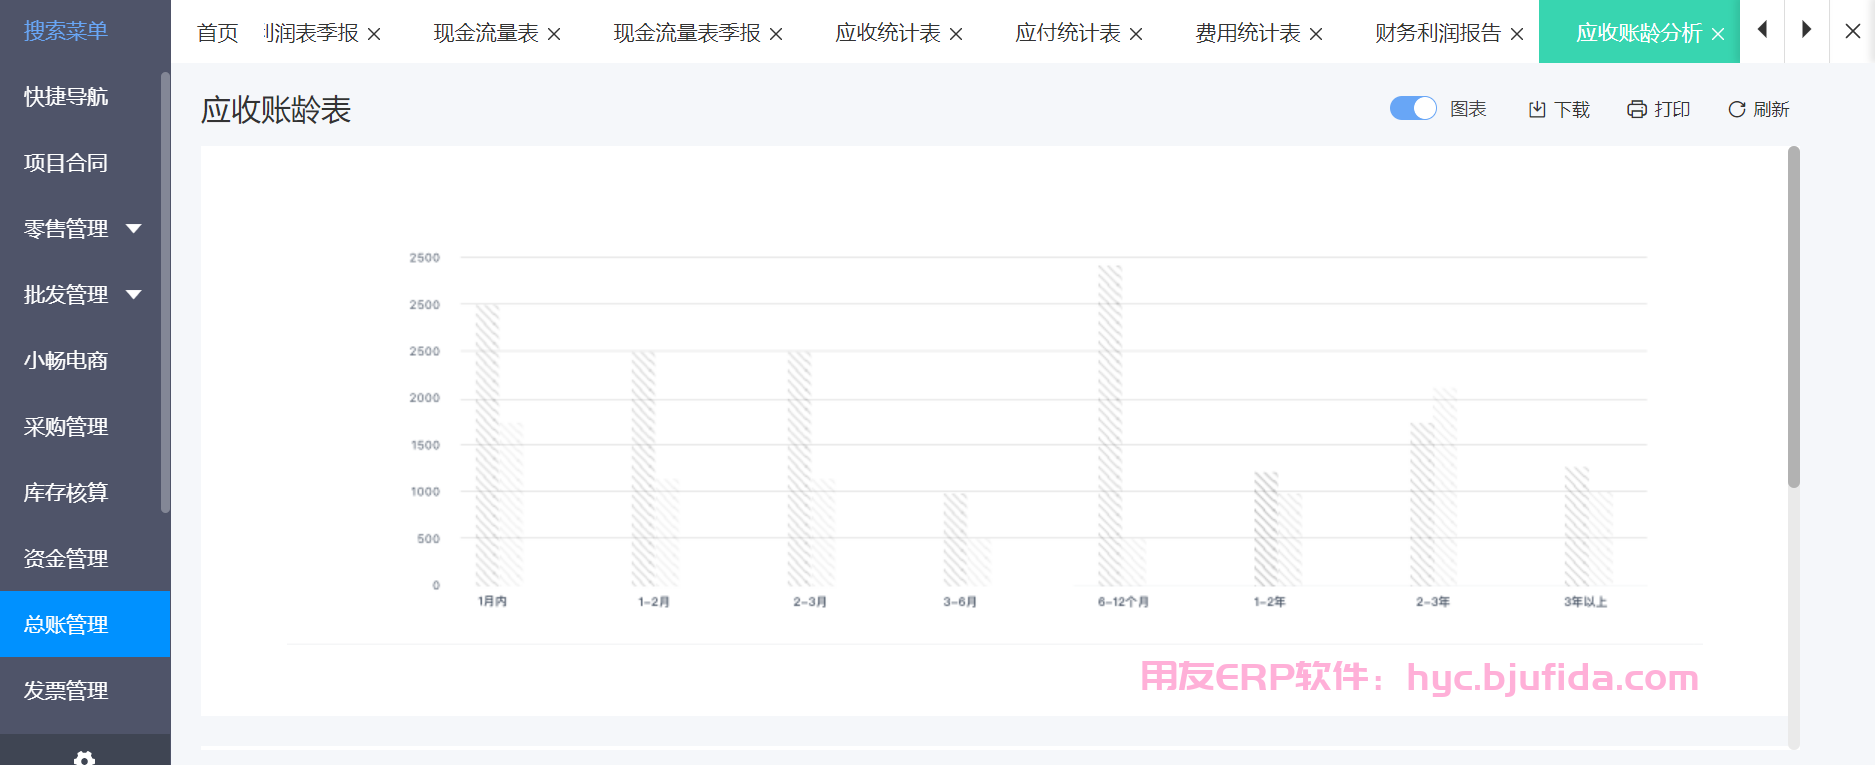Click the 刷新 button label

(x=1771, y=109)
